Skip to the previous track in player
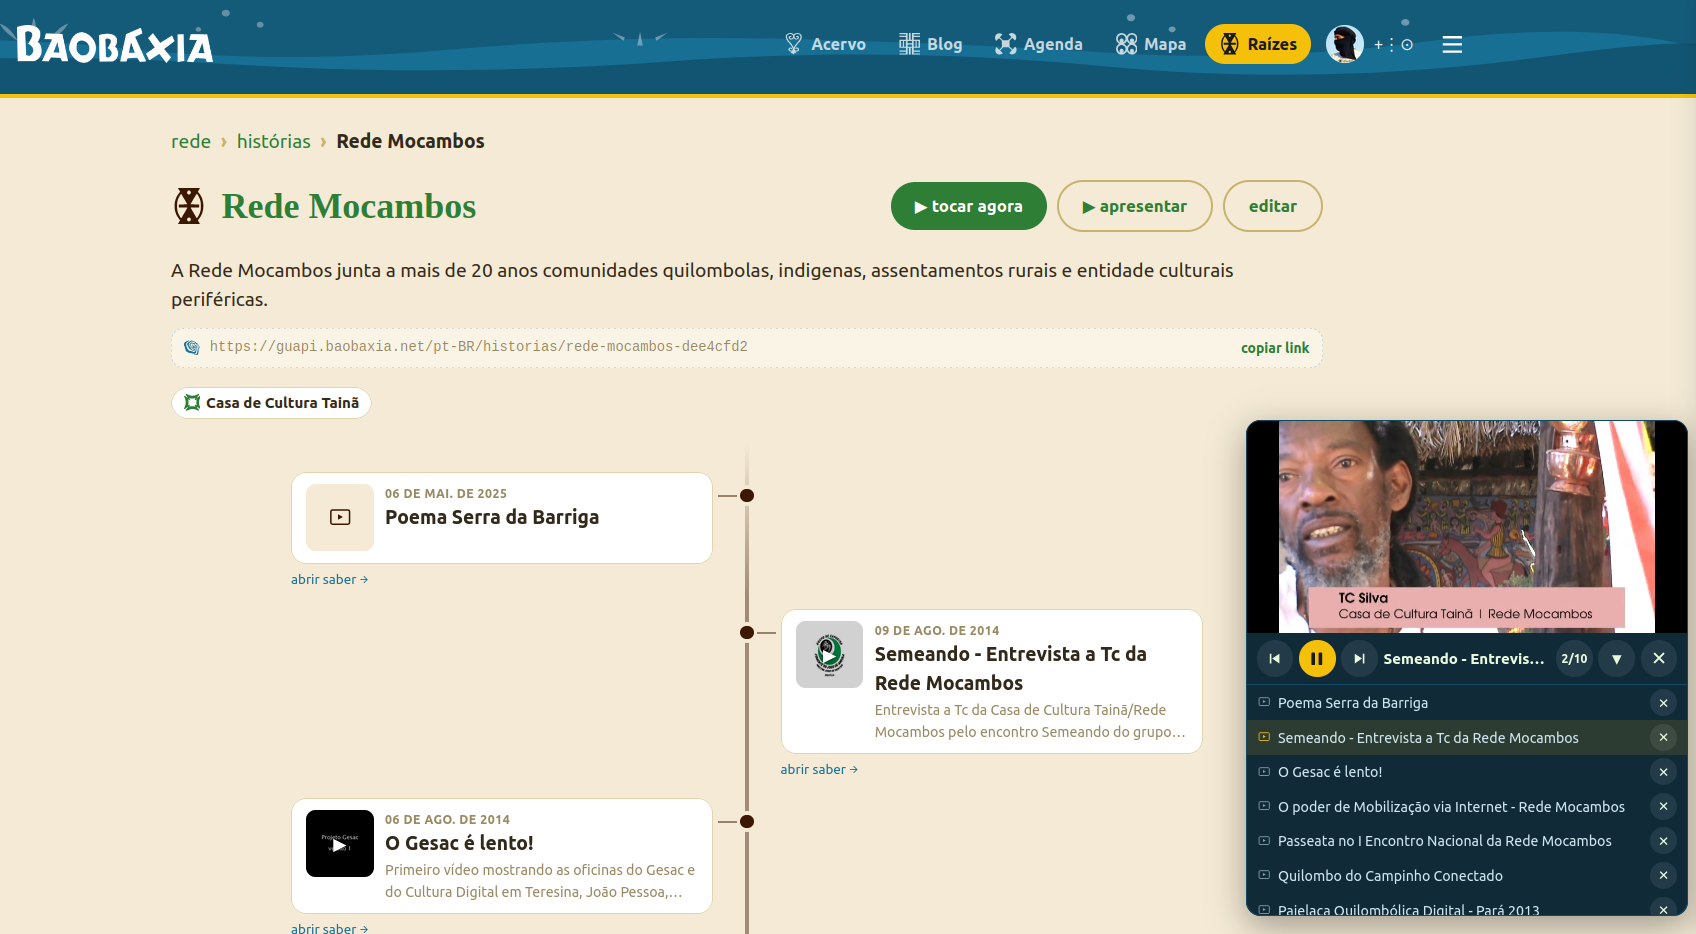The image size is (1696, 934). [x=1274, y=658]
